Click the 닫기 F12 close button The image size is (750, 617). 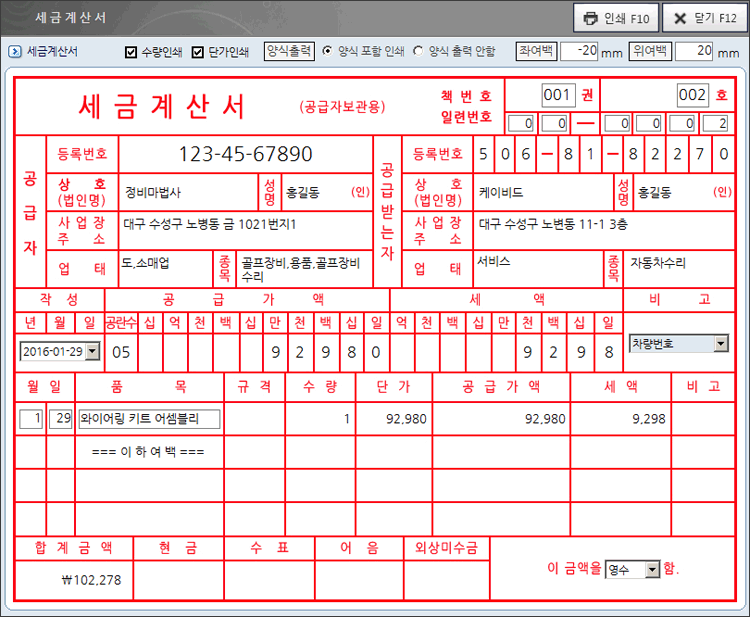[705, 18]
